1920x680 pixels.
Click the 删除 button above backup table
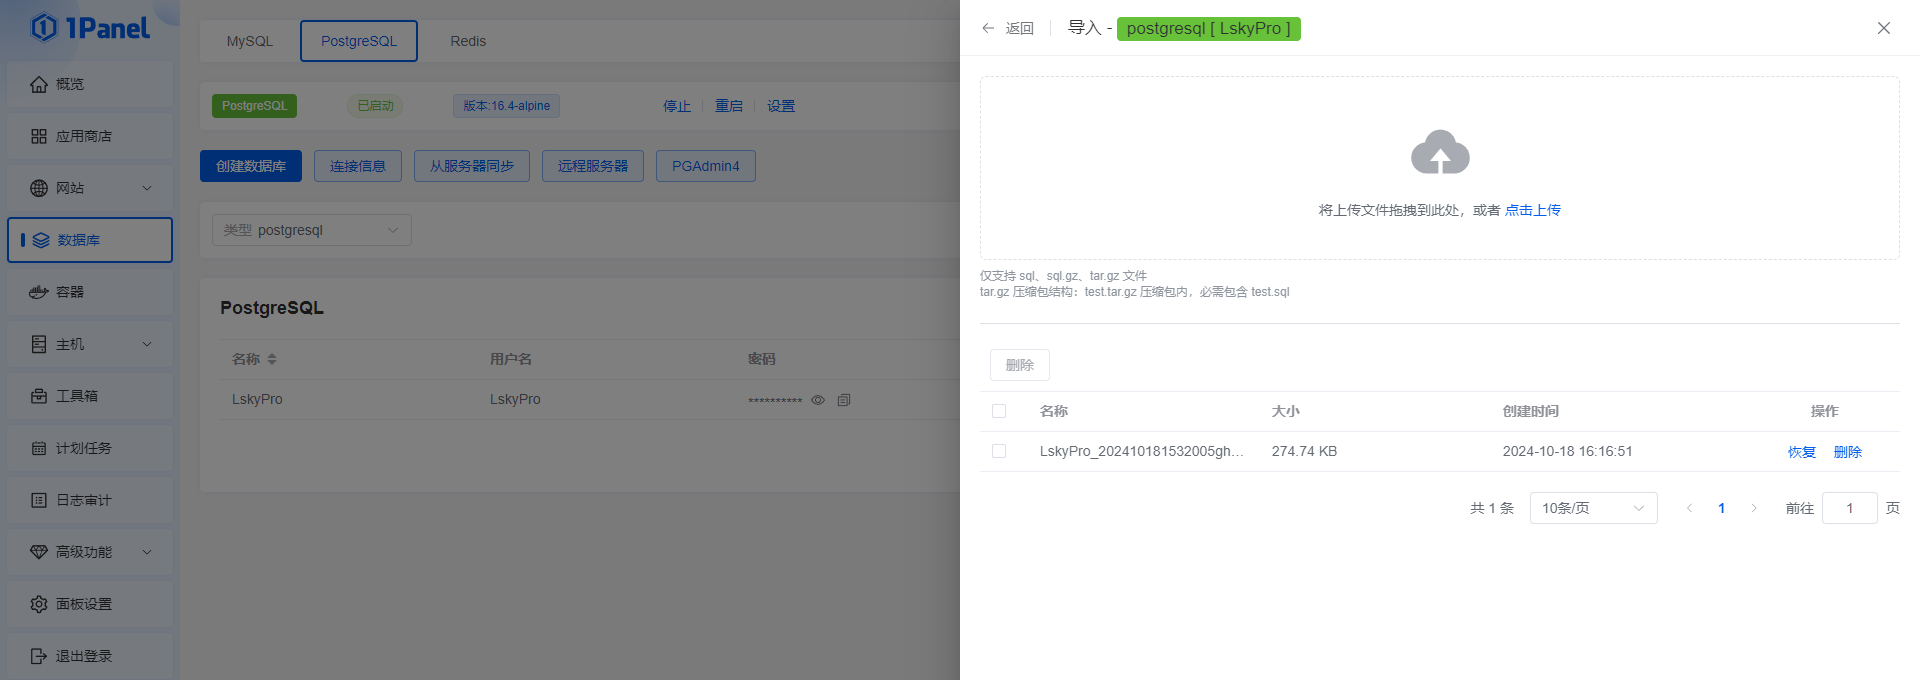pos(1020,365)
